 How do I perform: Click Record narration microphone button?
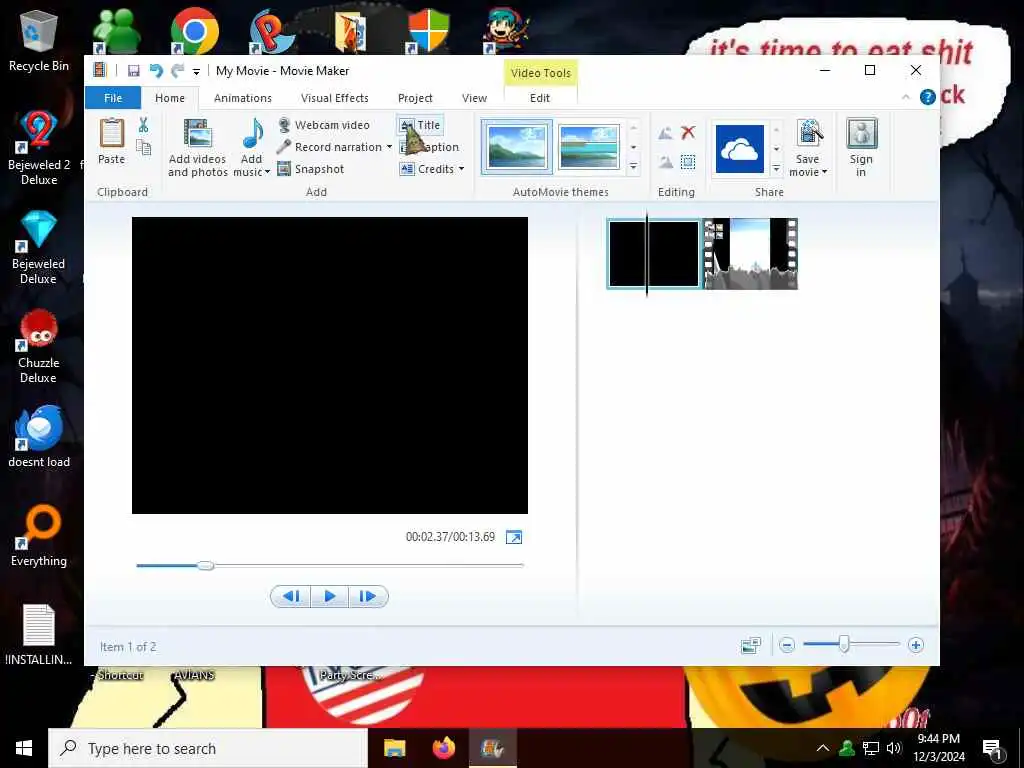tap(330, 147)
